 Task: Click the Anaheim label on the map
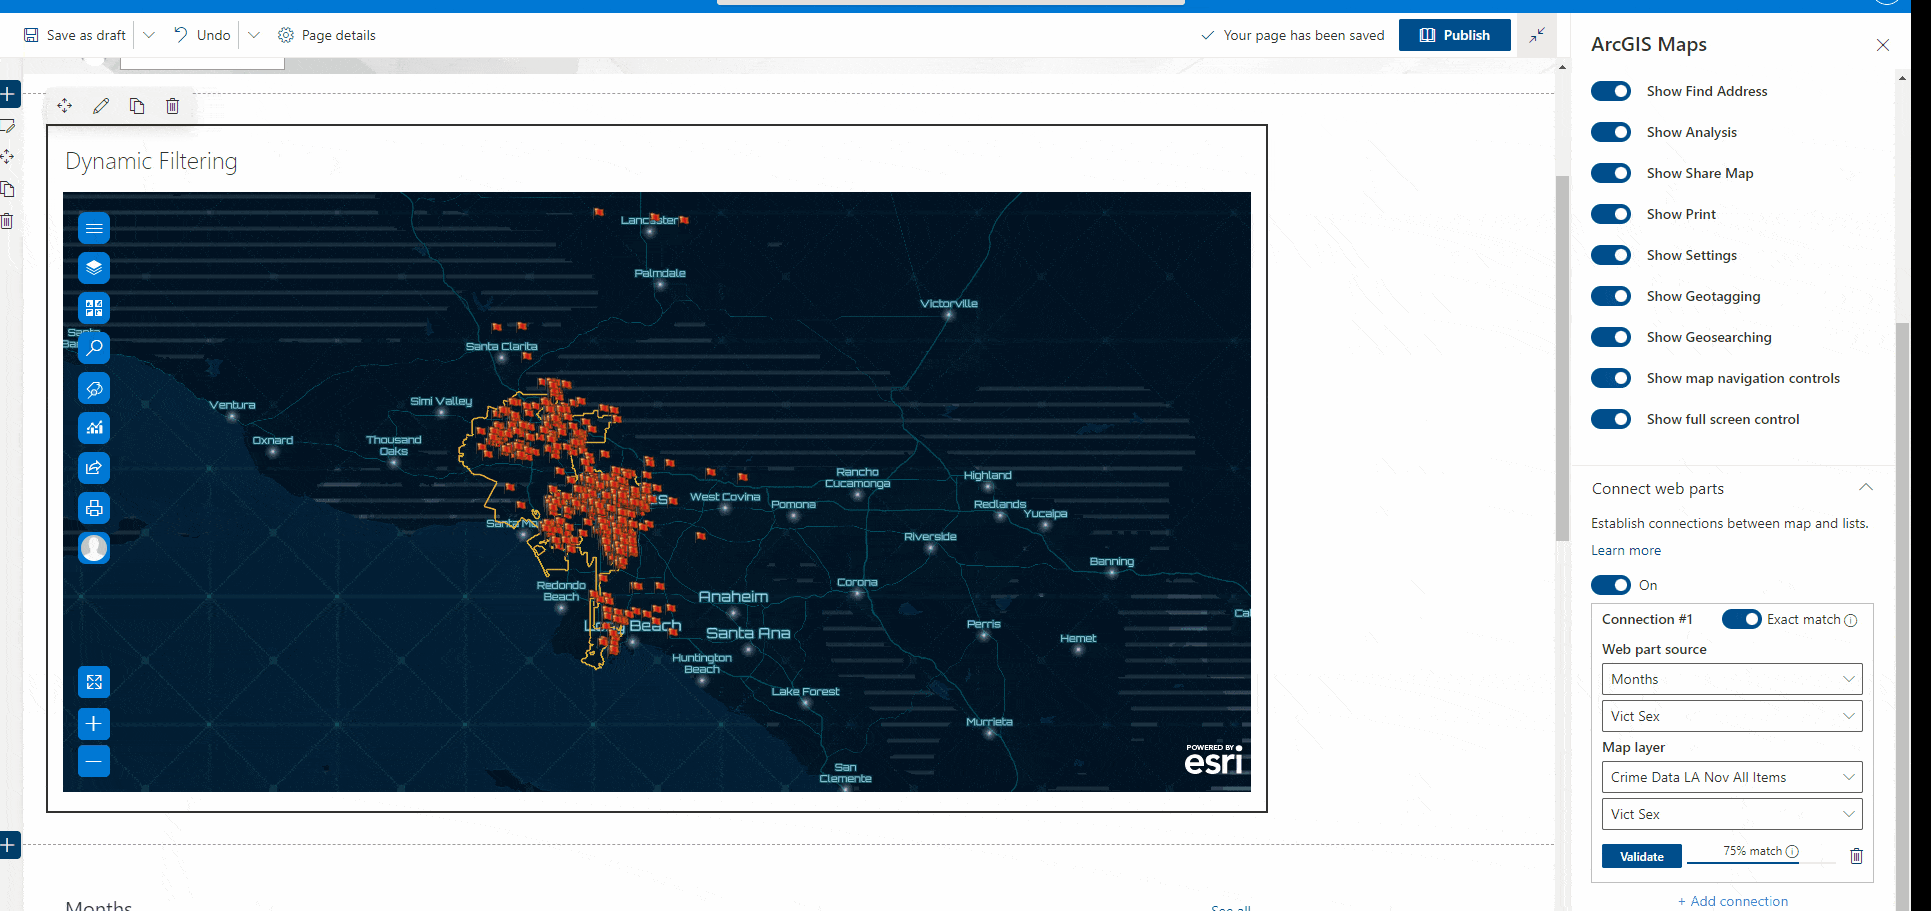click(733, 597)
